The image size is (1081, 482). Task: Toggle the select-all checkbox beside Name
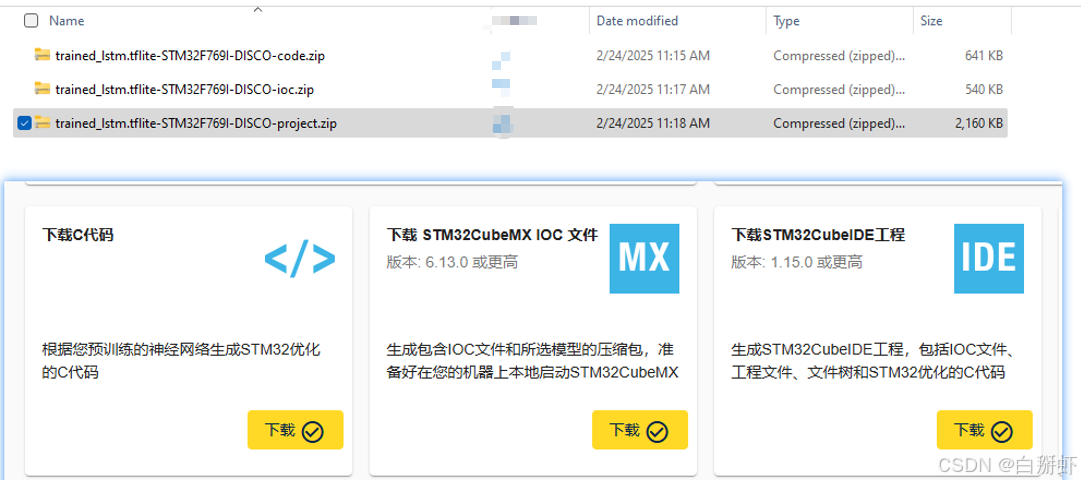click(31, 21)
